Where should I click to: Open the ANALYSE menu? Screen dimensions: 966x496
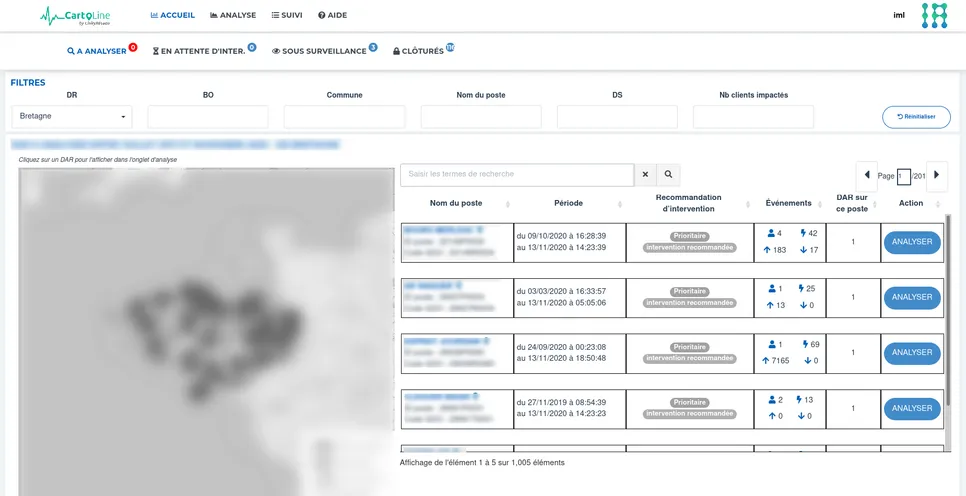coord(233,15)
